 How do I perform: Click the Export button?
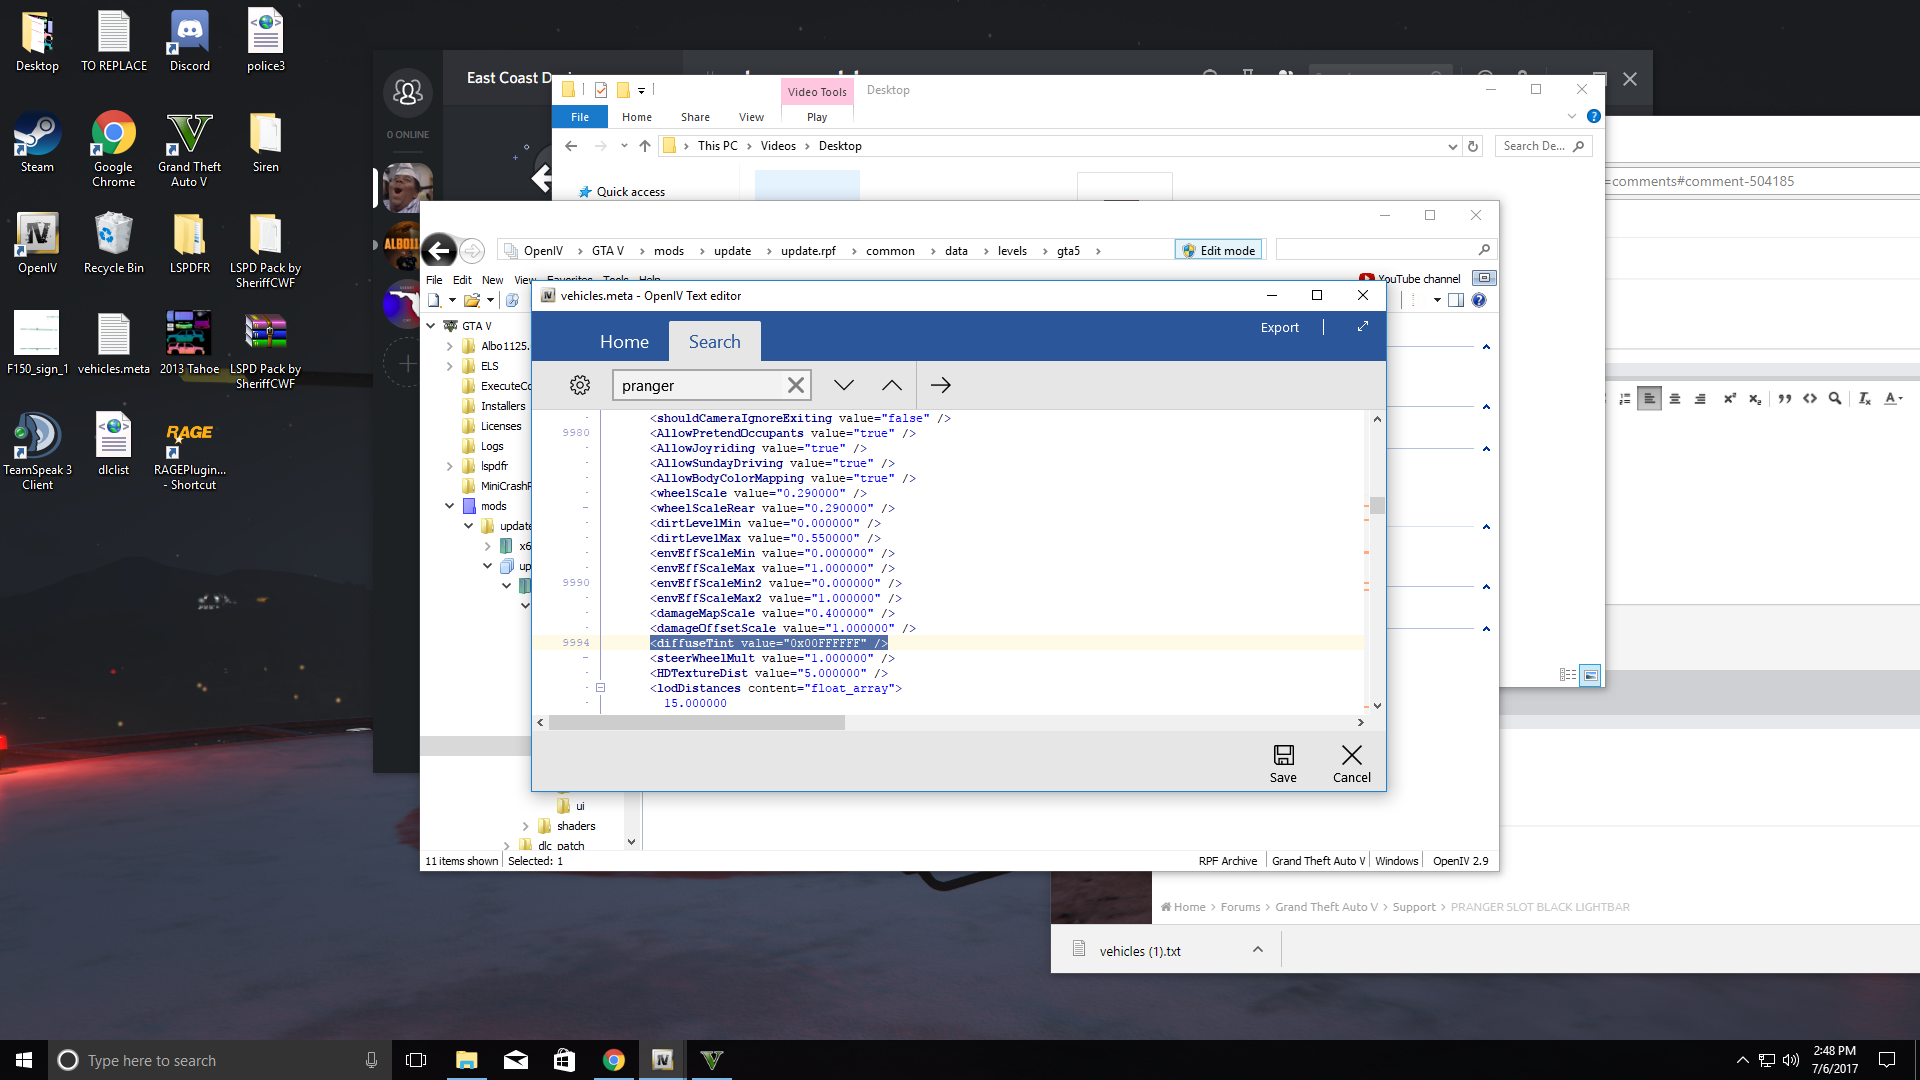click(1279, 327)
